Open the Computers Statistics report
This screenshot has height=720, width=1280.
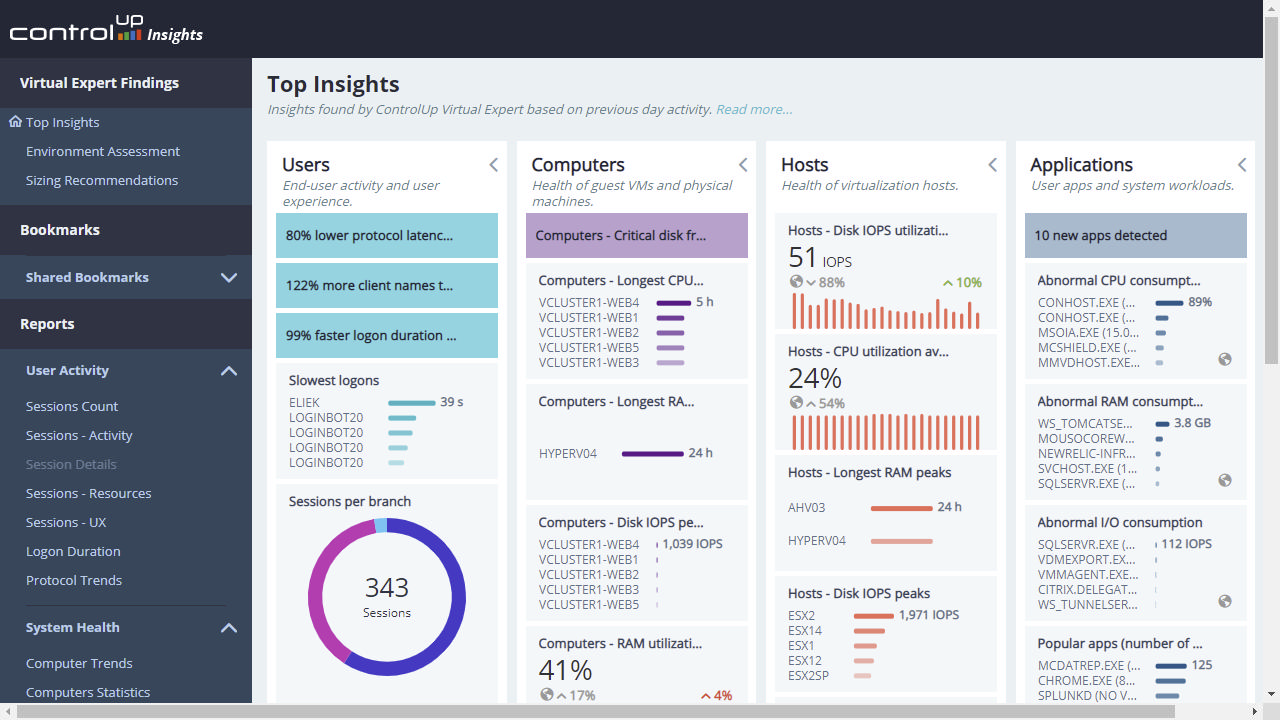pyautogui.click(x=88, y=692)
